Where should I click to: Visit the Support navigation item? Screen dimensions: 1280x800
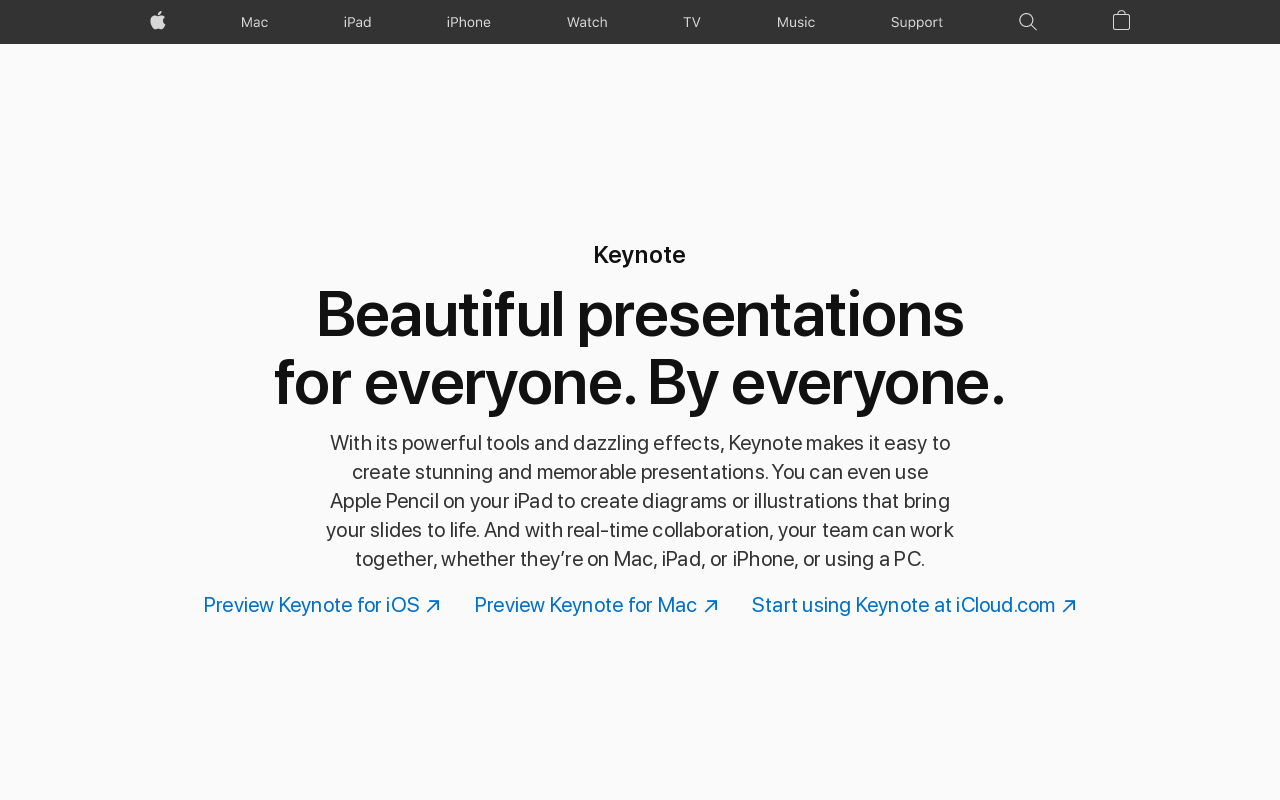(x=916, y=22)
